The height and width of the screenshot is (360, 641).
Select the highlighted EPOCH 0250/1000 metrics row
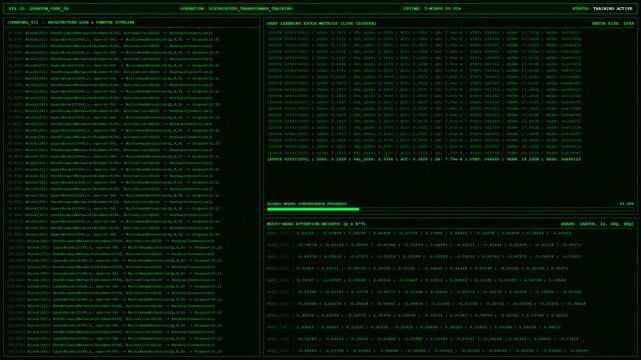(x=424, y=159)
